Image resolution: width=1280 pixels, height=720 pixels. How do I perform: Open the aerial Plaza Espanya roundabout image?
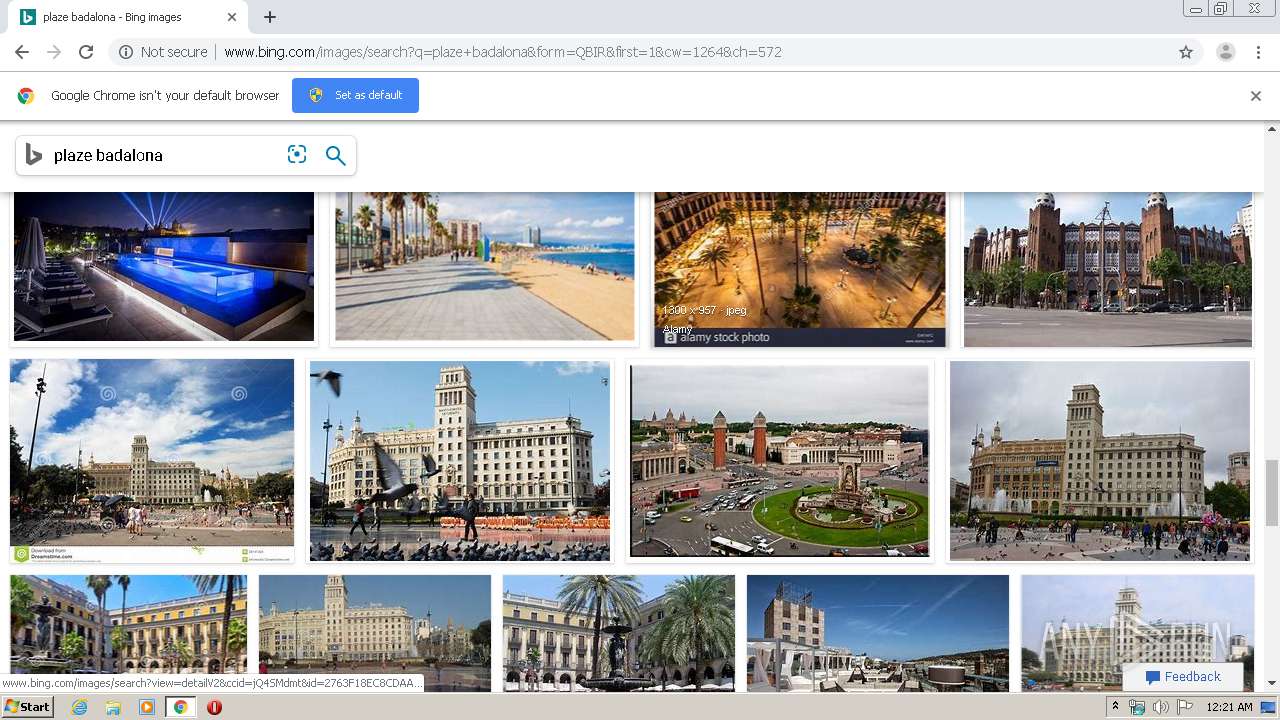[x=780, y=461]
